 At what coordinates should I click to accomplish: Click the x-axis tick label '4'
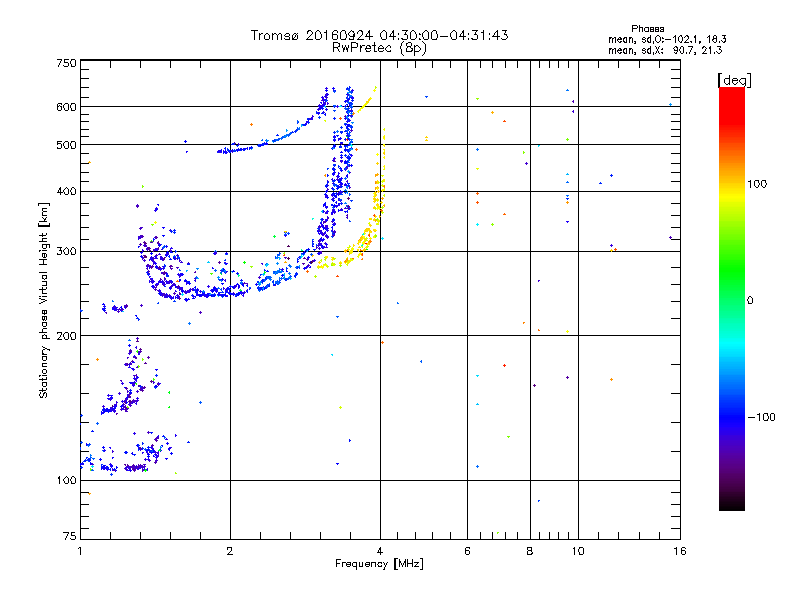tap(380, 551)
